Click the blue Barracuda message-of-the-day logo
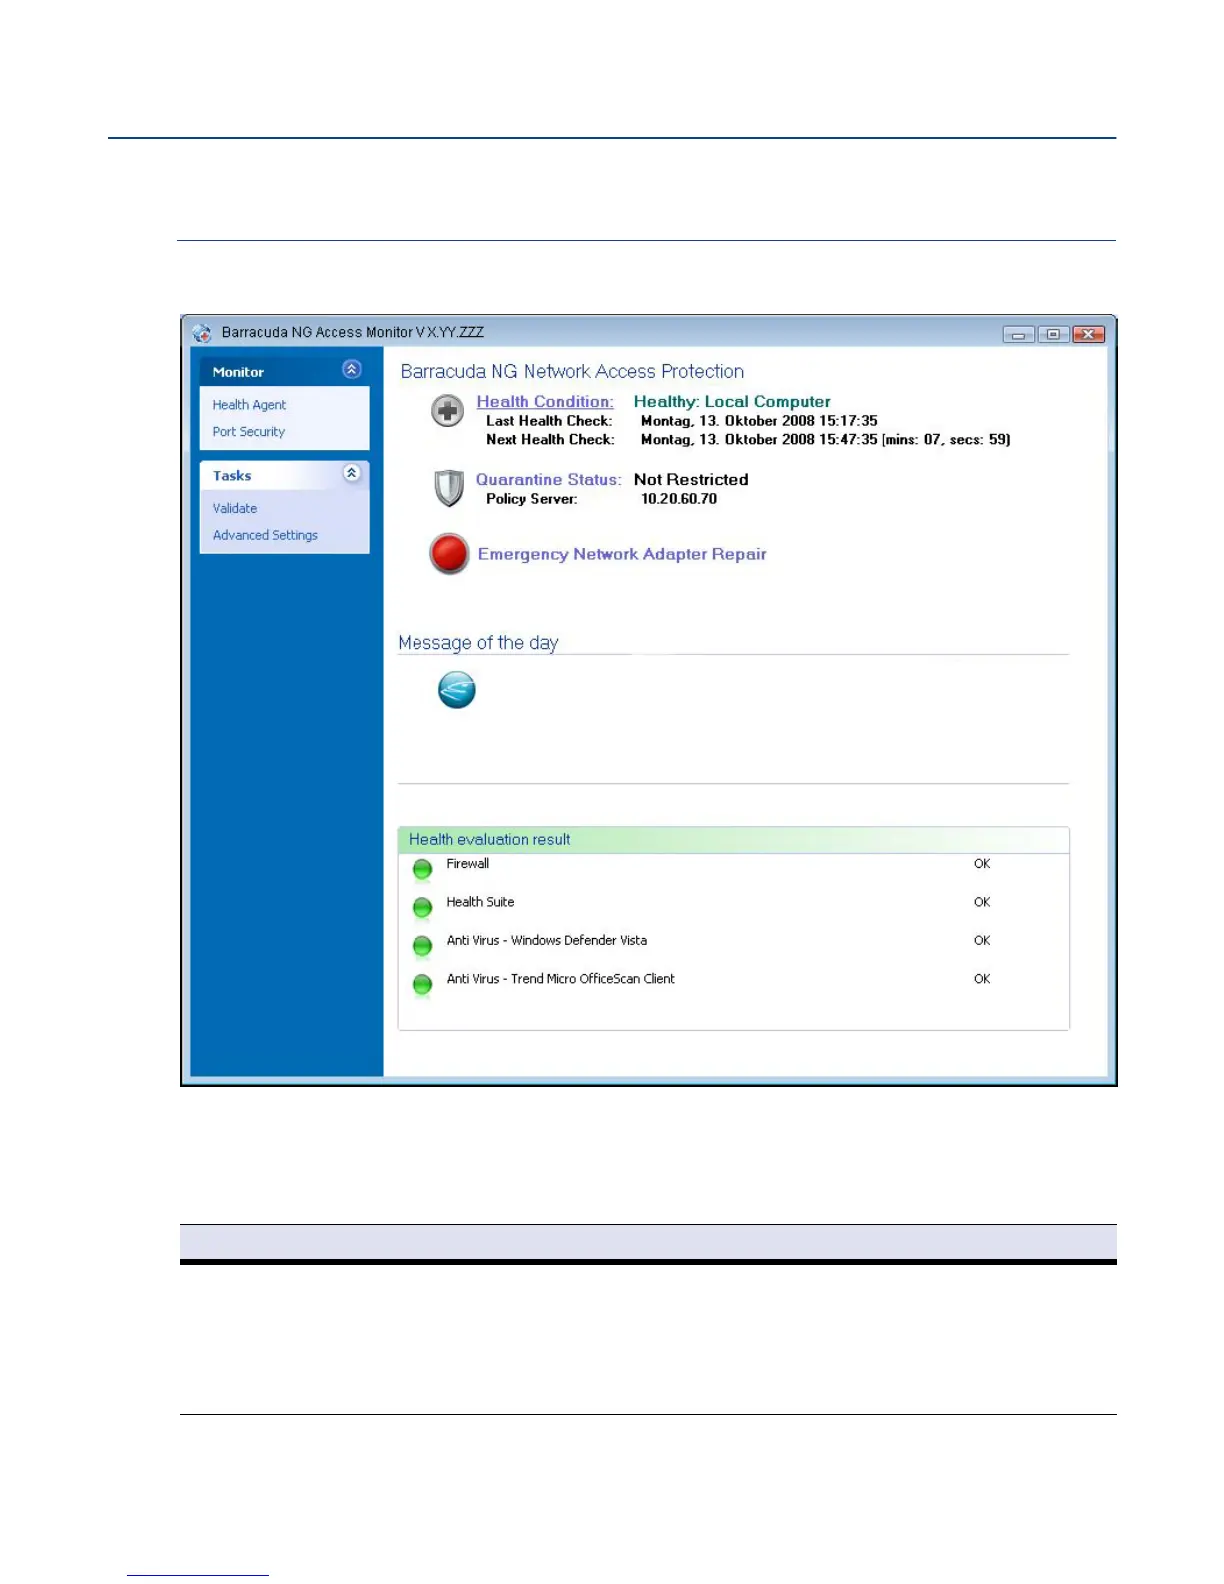1224x1584 pixels. tap(456, 690)
